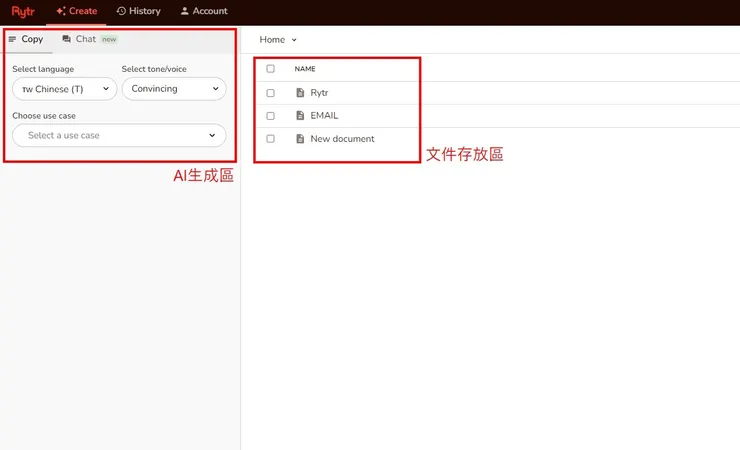Viewport: 740px width, 450px height.
Task: Click the Chat bubbles icon
Action: (67, 39)
